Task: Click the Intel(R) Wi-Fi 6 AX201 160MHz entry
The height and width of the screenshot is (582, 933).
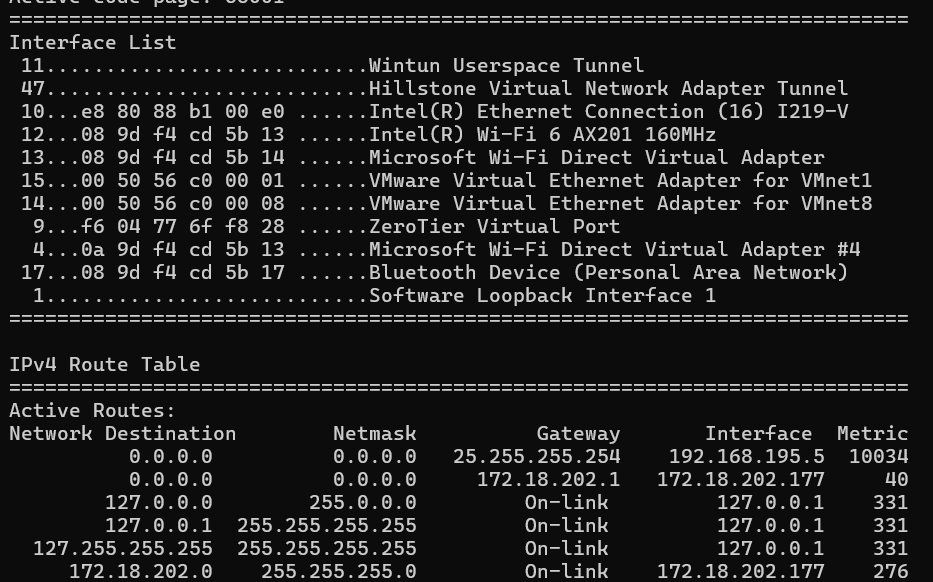Action: point(542,134)
